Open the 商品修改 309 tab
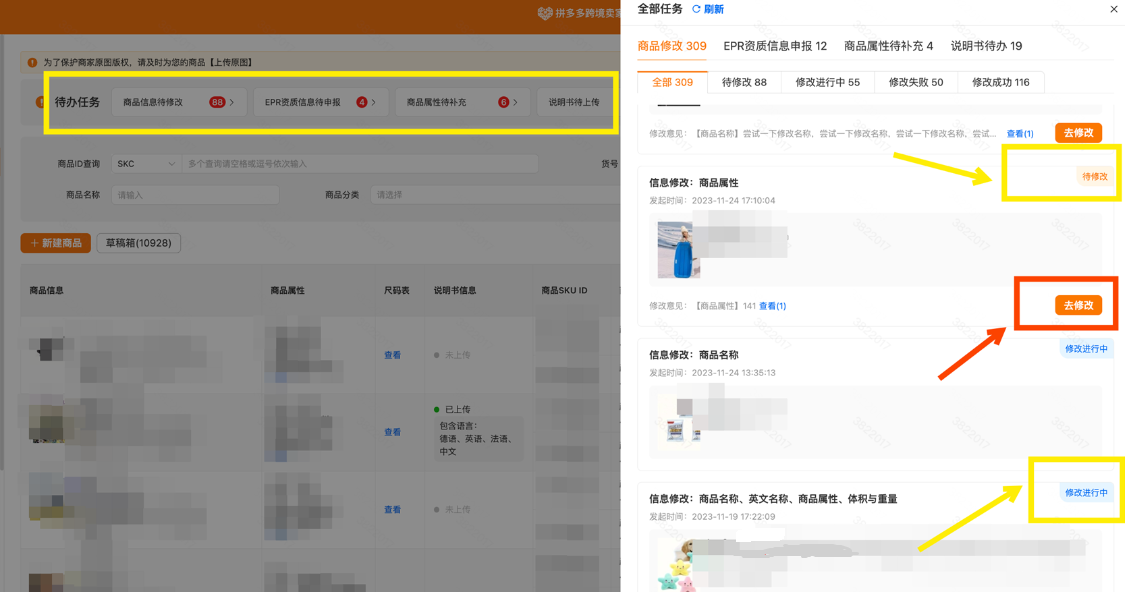The width and height of the screenshot is (1125, 592). tap(671, 46)
